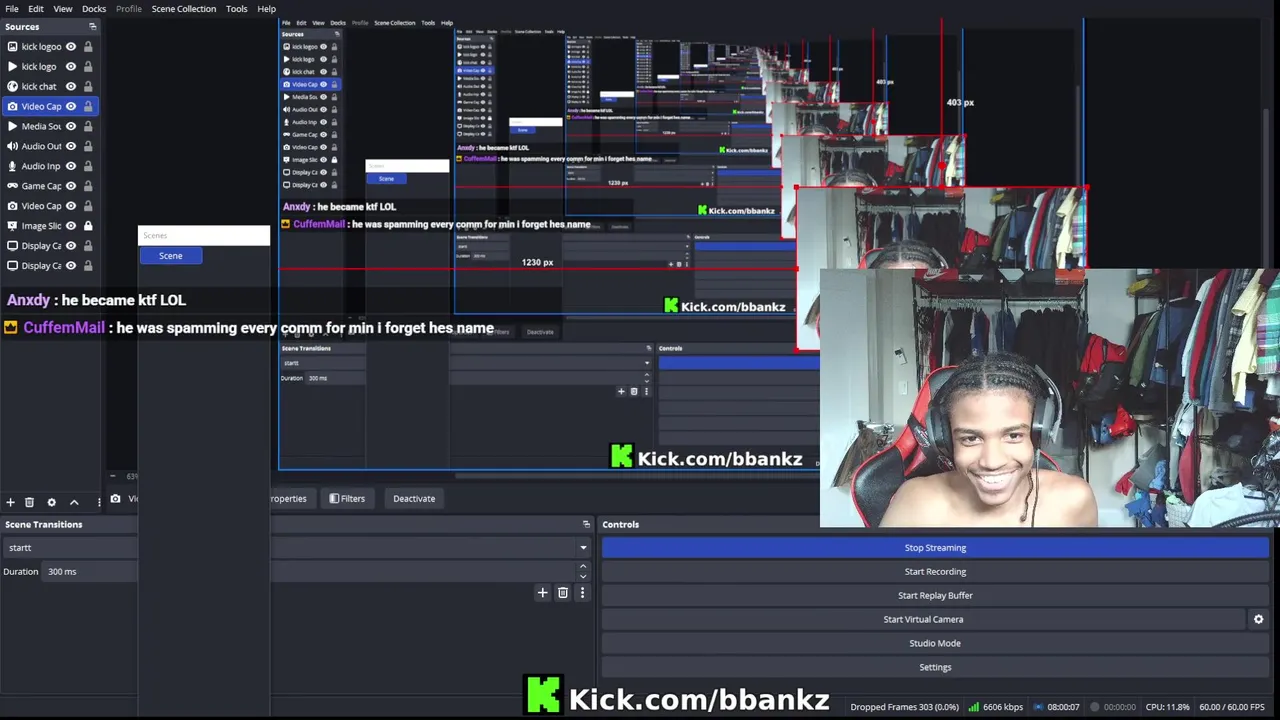This screenshot has width=1280, height=720.
Task: Toggle lock on kick logoo source
Action: coord(88,46)
